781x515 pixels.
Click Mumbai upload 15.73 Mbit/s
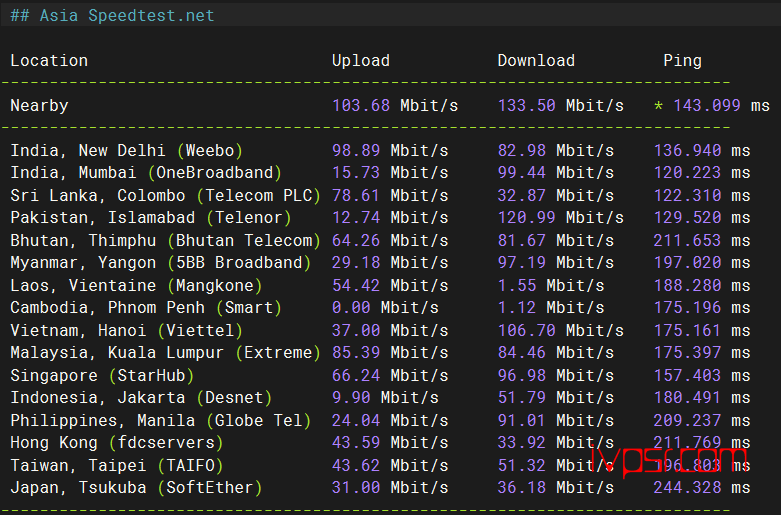390,173
